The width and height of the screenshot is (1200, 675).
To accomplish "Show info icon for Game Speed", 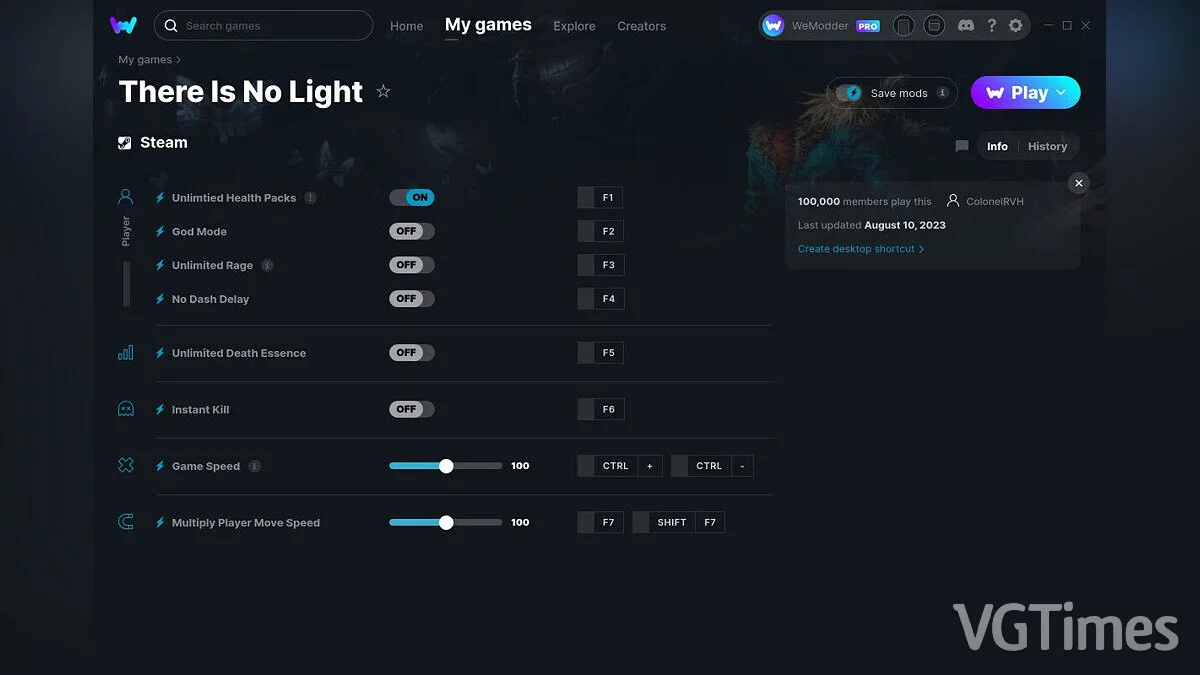I will pyautogui.click(x=254, y=466).
